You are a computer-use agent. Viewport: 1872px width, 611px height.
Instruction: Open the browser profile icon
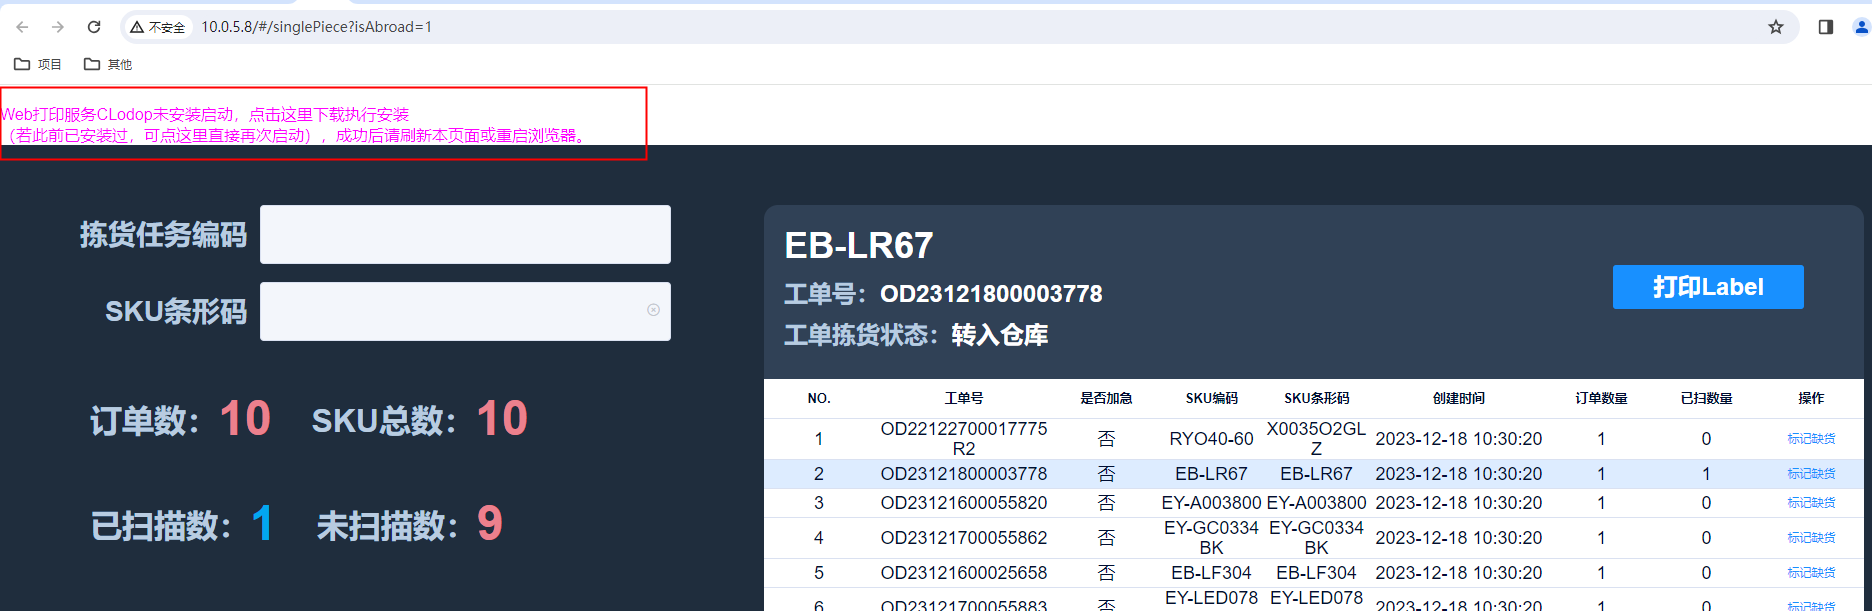tap(1860, 27)
